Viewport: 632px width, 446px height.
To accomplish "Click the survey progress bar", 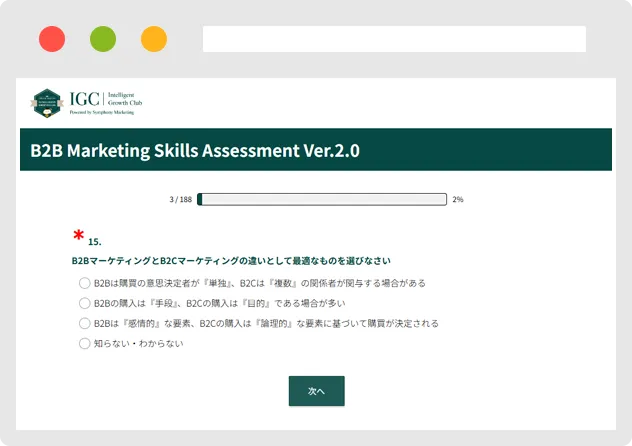I will pos(322,199).
